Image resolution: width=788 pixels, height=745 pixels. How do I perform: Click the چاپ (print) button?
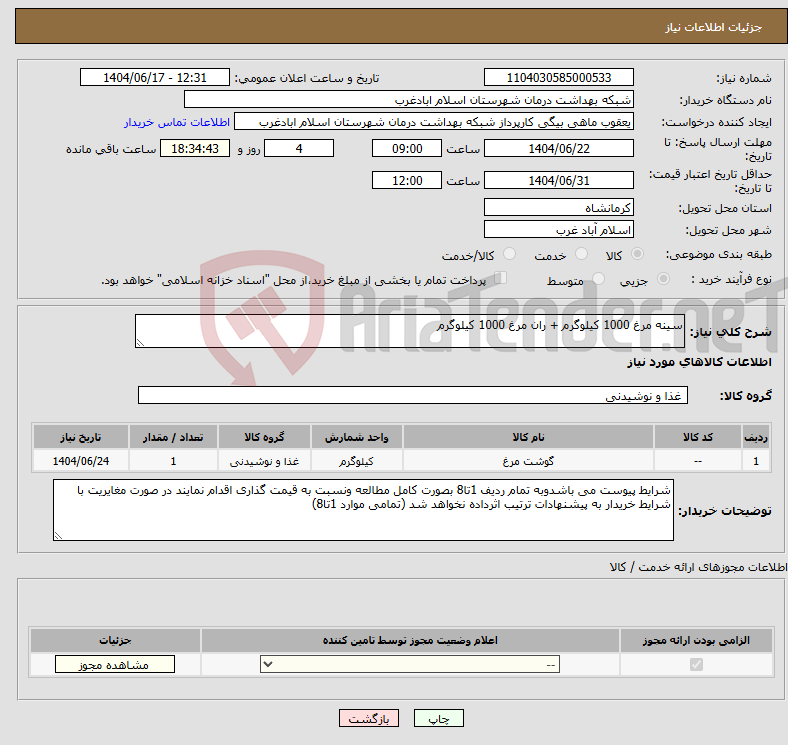pyautogui.click(x=438, y=719)
